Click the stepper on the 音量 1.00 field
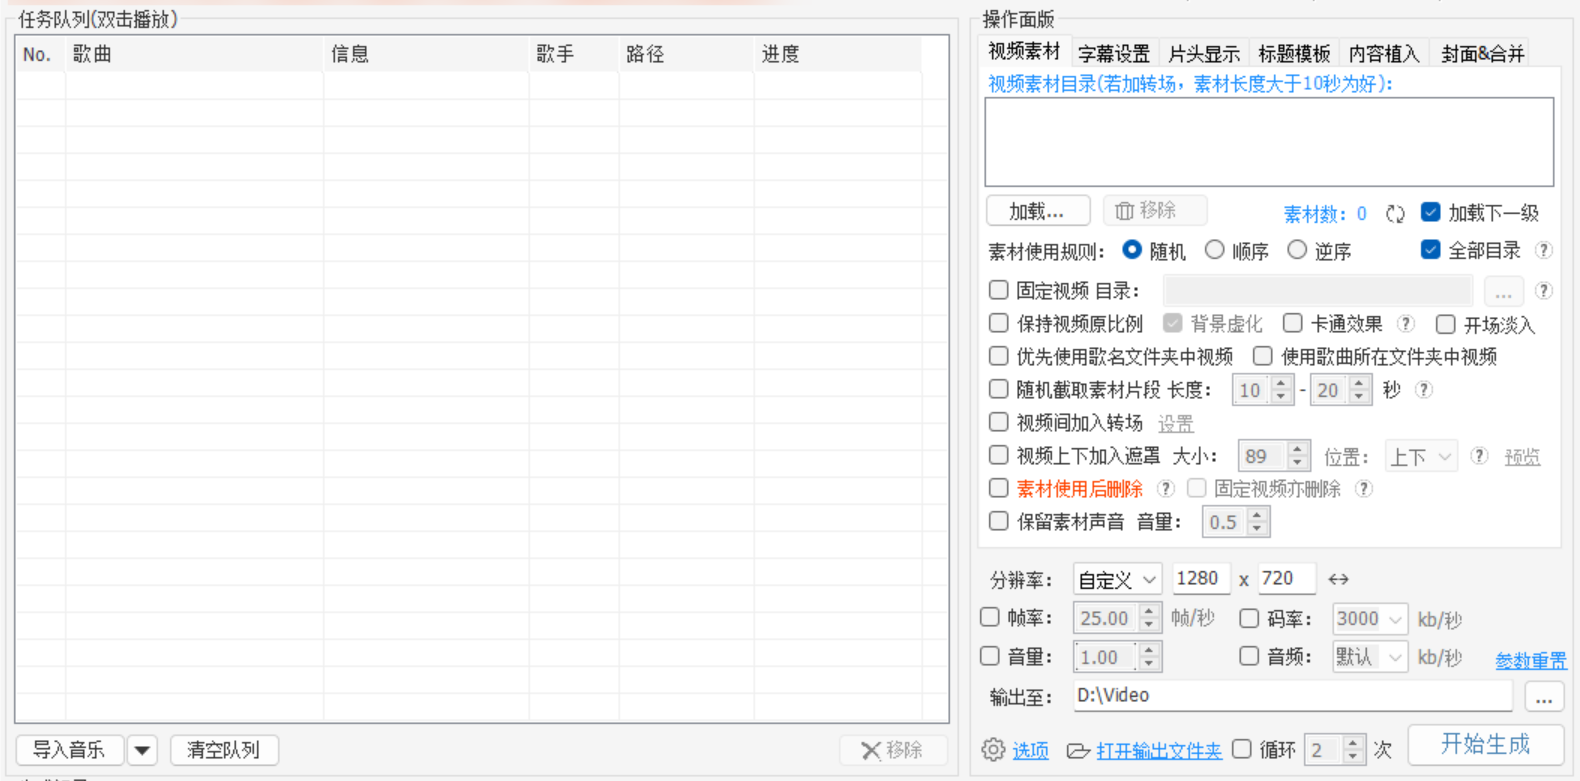 tap(1149, 657)
